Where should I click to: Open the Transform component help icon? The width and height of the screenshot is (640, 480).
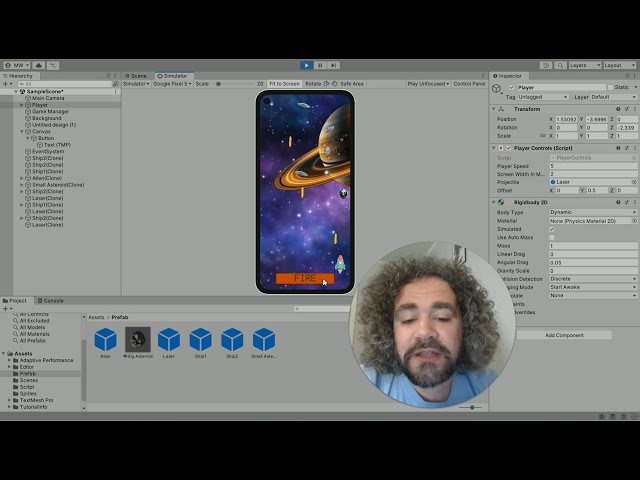click(618, 109)
